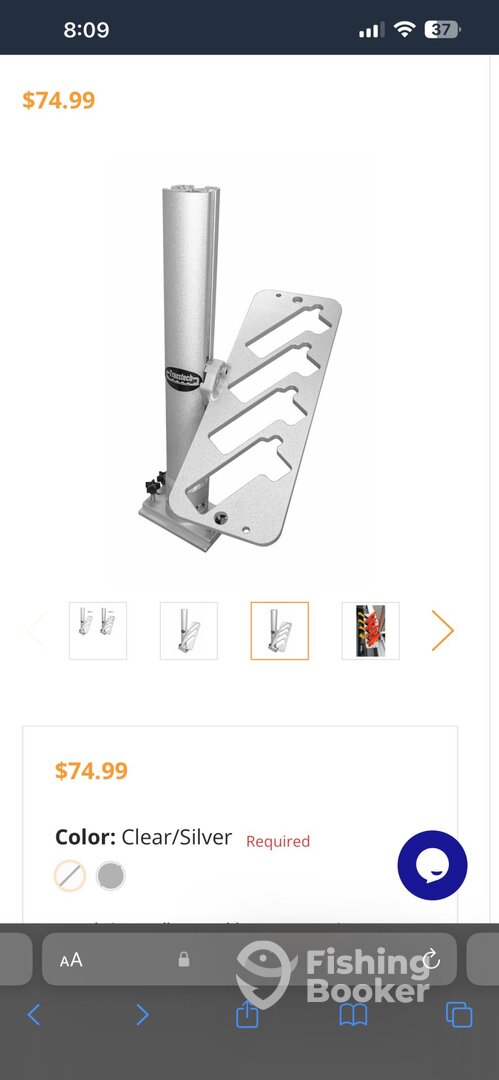Open the tabs overview icon
This screenshot has height=1080, width=499.
coord(459,1015)
